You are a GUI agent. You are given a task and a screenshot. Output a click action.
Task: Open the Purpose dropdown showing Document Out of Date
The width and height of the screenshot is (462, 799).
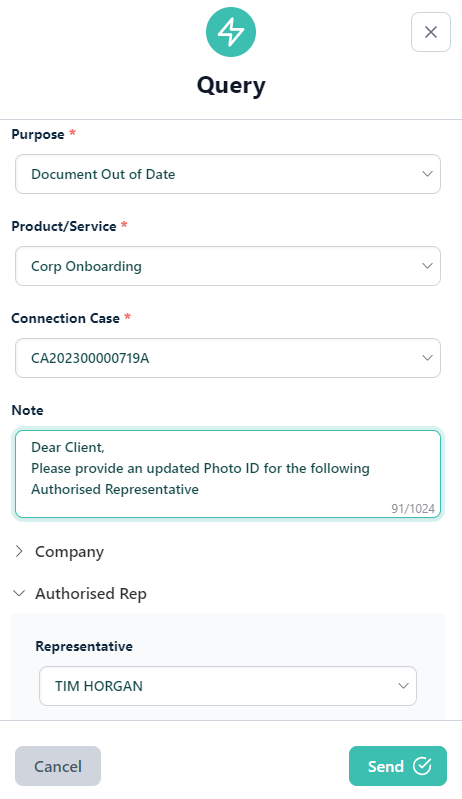(x=228, y=174)
